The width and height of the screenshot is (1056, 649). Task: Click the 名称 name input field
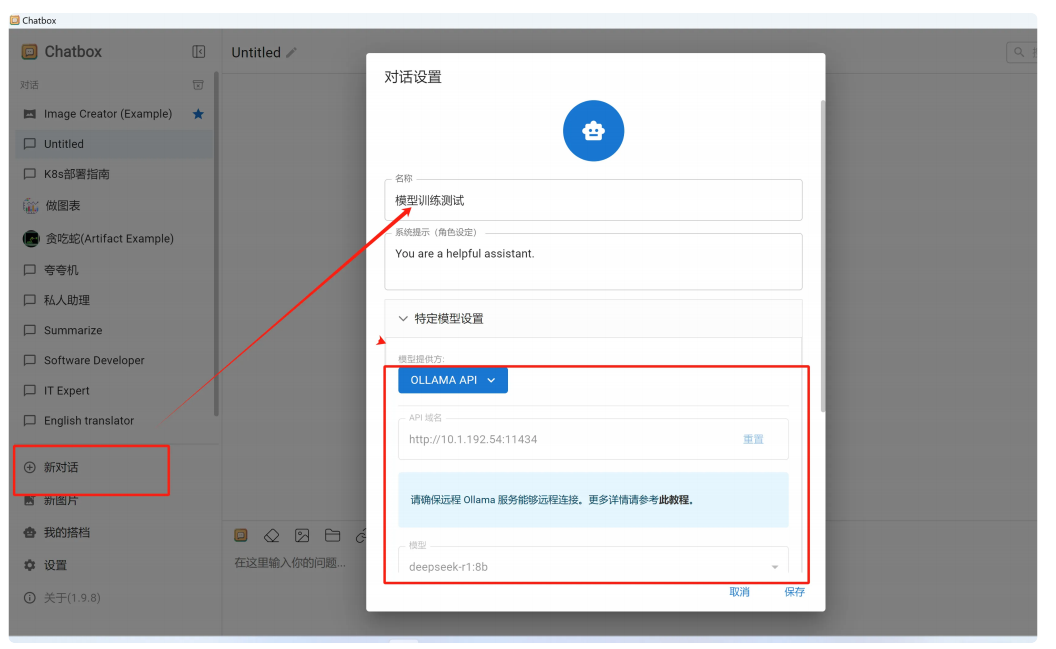coord(593,200)
